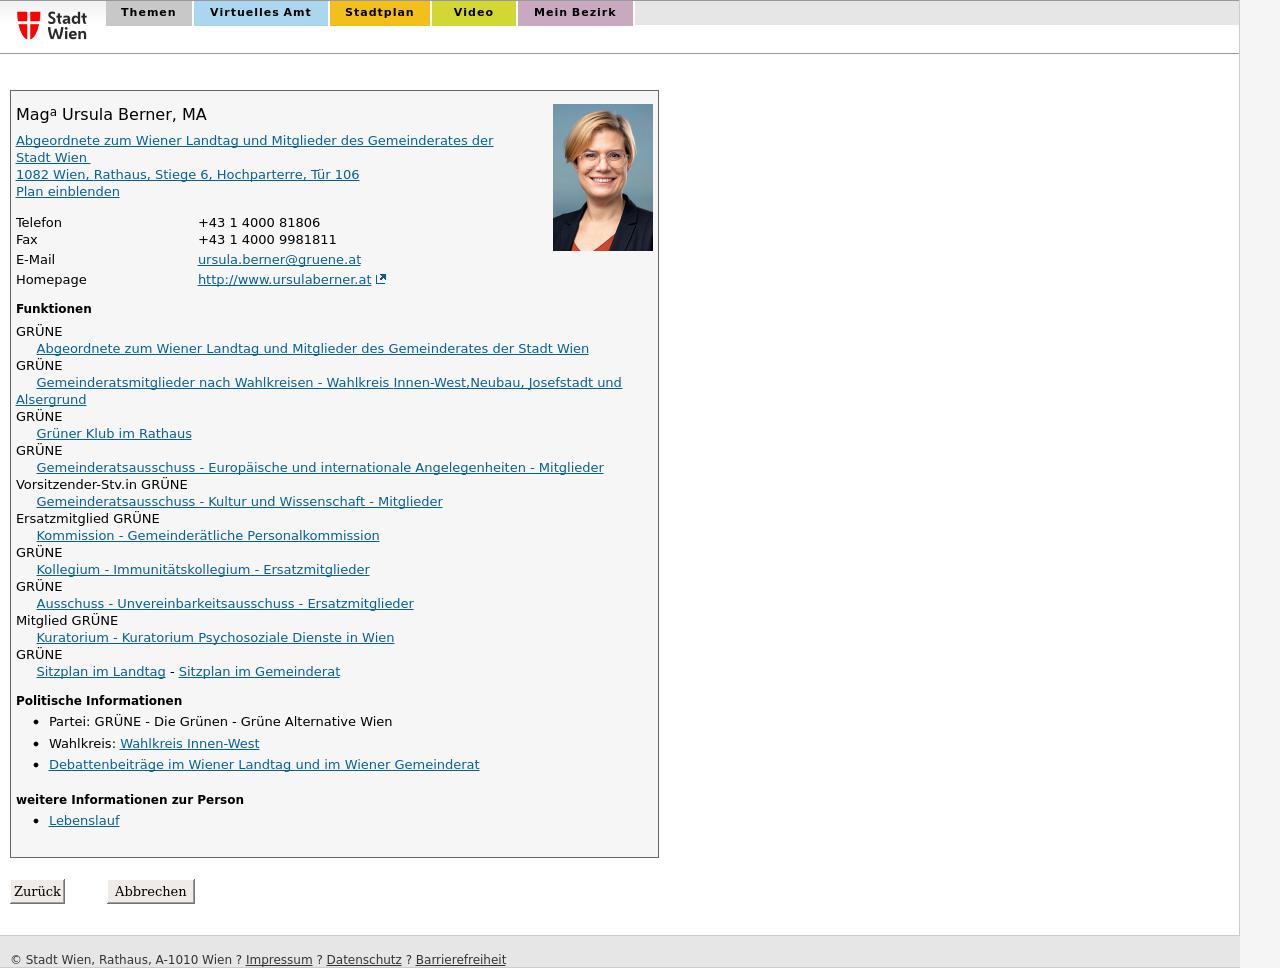The height and width of the screenshot is (968, 1280).
Task: Switch to the Stadtplan tab
Action: pyautogui.click(x=379, y=13)
